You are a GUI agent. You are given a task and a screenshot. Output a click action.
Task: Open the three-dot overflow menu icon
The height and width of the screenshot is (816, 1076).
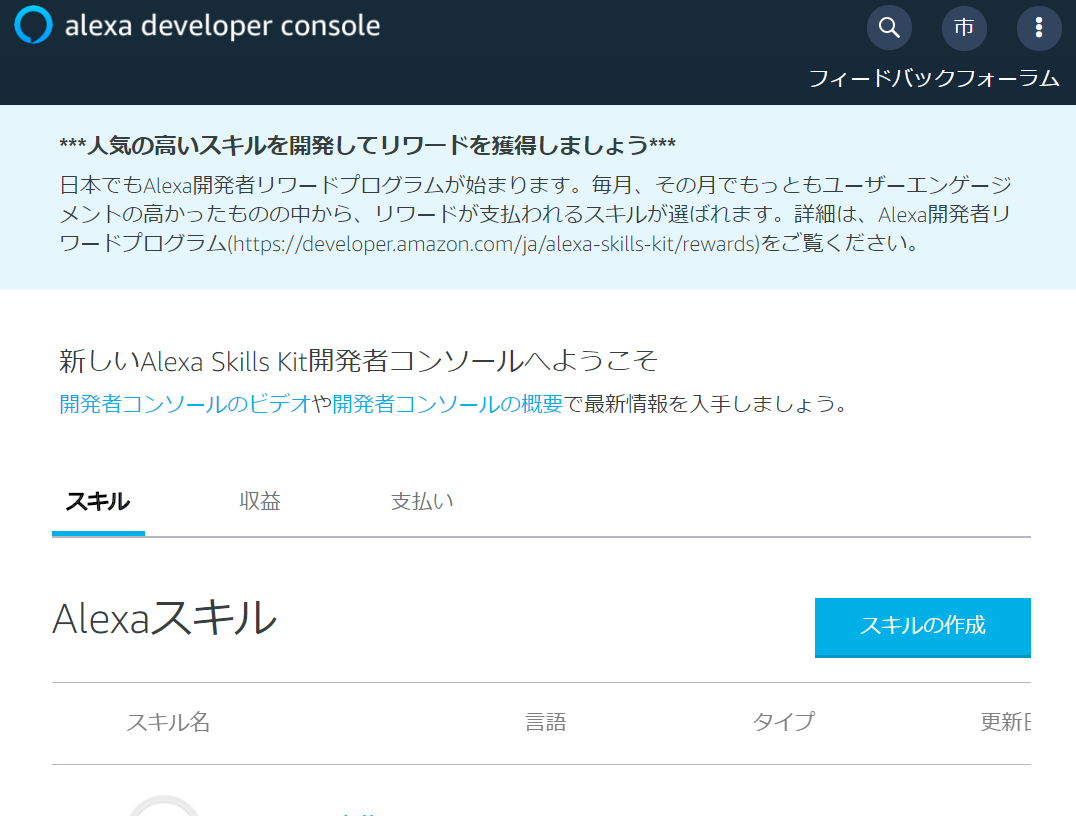pos(1039,28)
